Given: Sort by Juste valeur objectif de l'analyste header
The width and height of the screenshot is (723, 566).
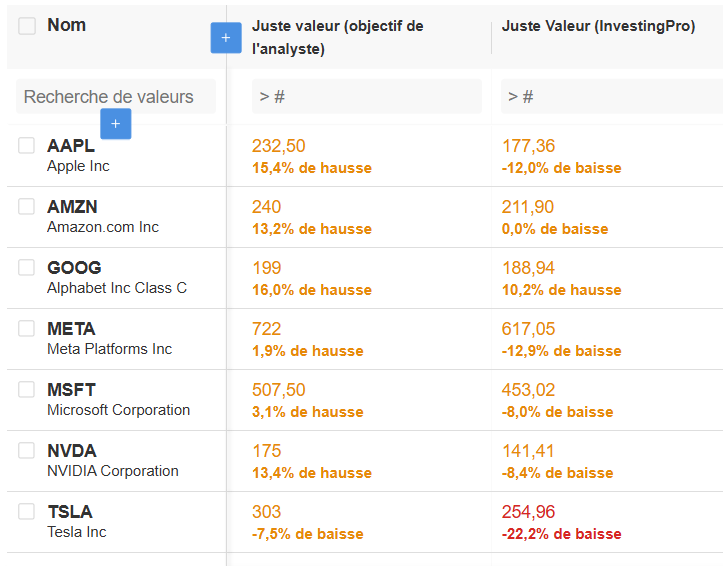Looking at the screenshot, I should click(337, 37).
